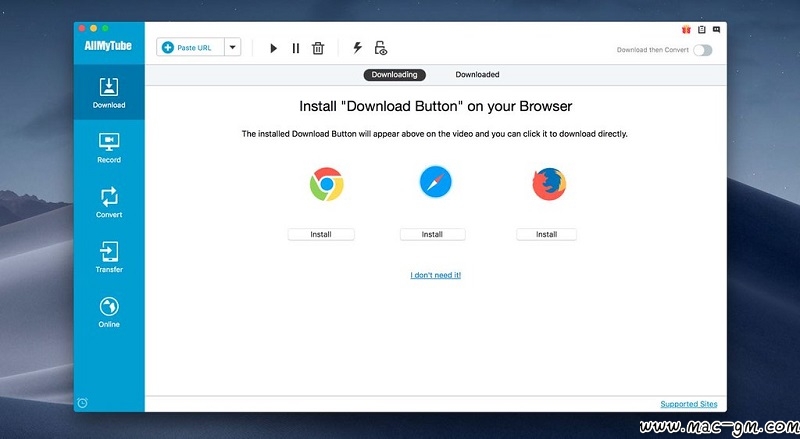Viewport: 800px width, 439px height.
Task: Enable turbo mode lightning bolt icon
Action: click(357, 48)
